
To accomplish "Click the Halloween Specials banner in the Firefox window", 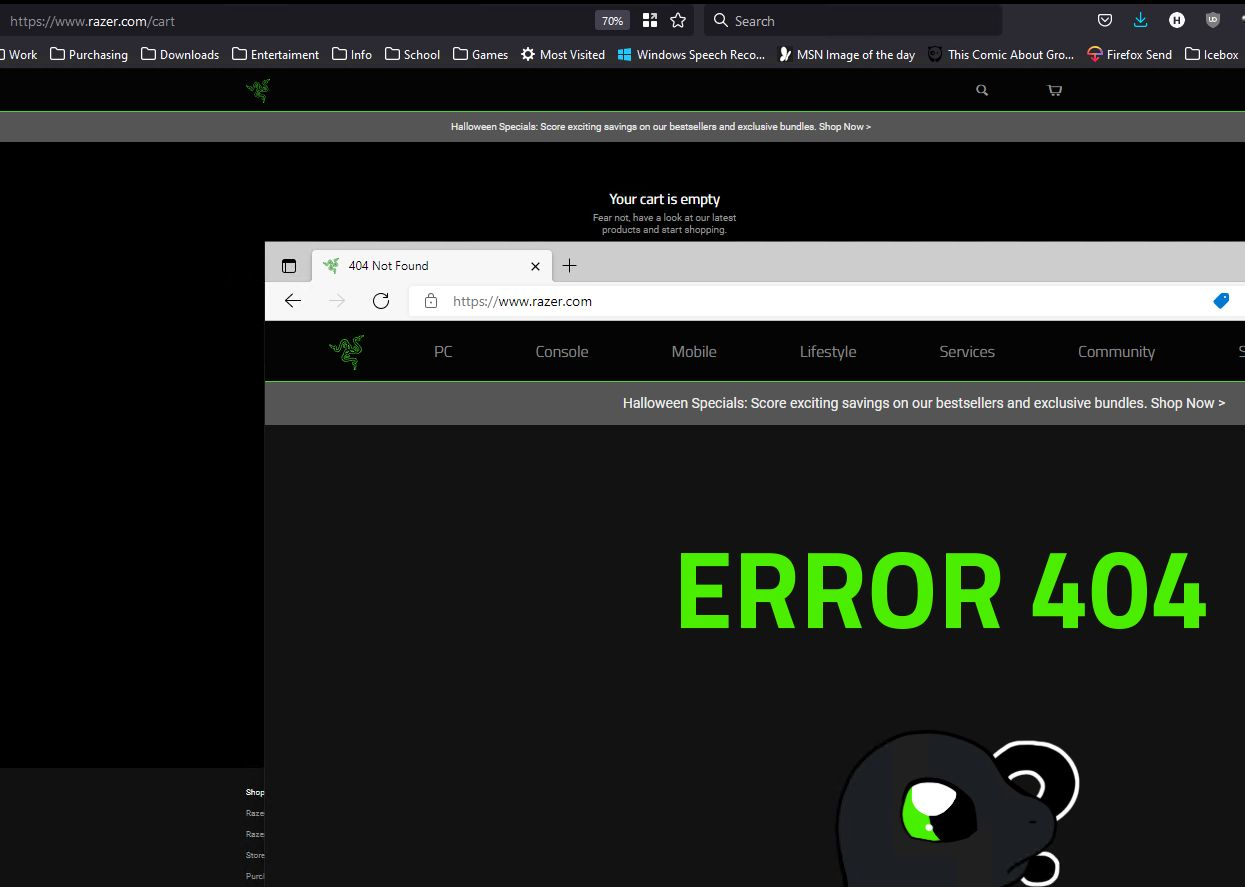I will (661, 127).
